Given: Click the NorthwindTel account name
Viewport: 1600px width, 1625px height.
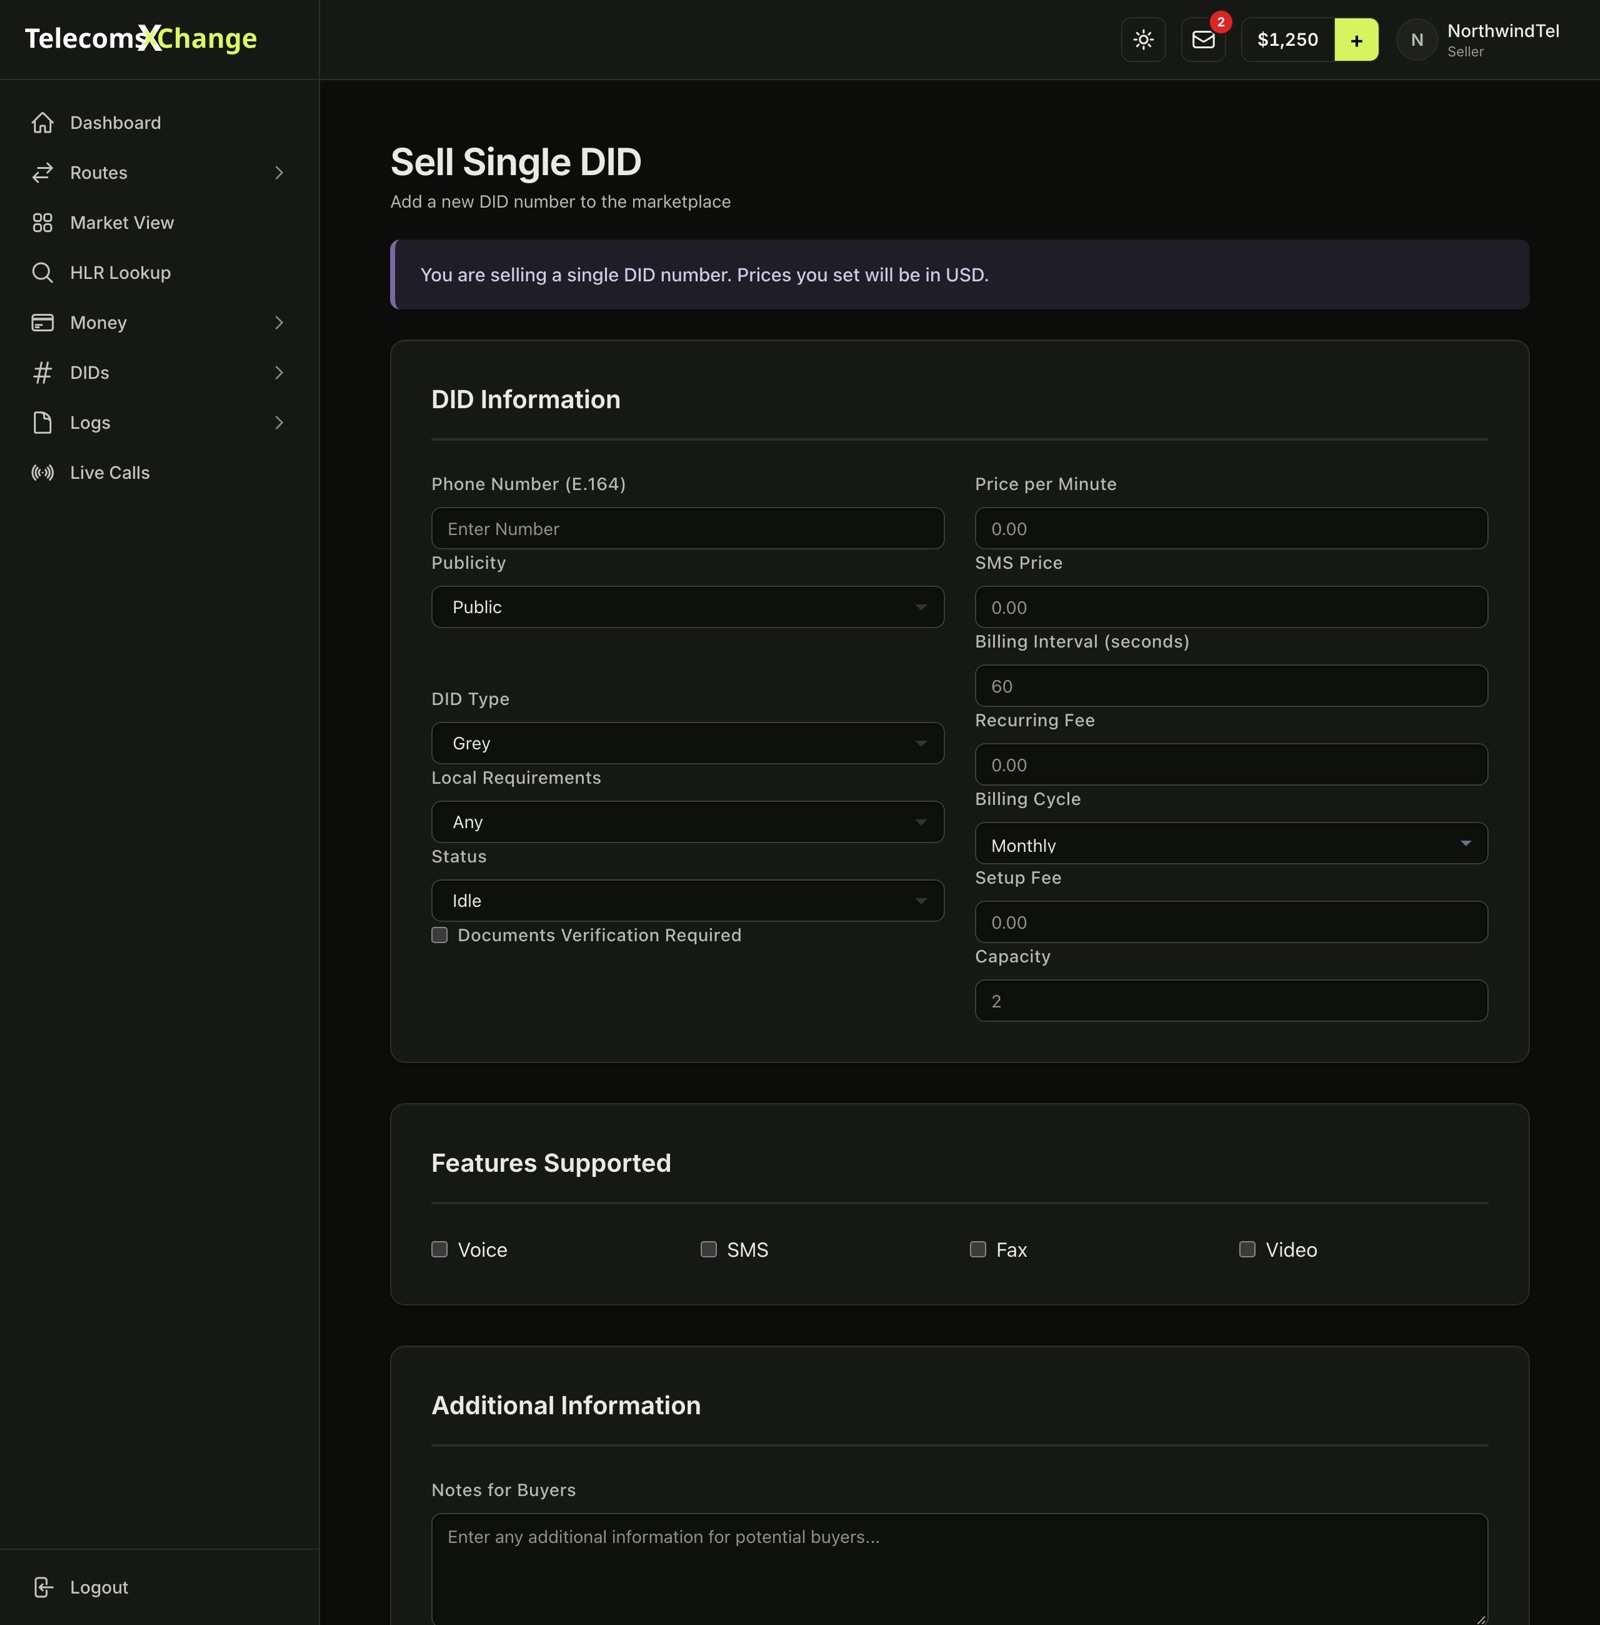Looking at the screenshot, I should pyautogui.click(x=1503, y=31).
